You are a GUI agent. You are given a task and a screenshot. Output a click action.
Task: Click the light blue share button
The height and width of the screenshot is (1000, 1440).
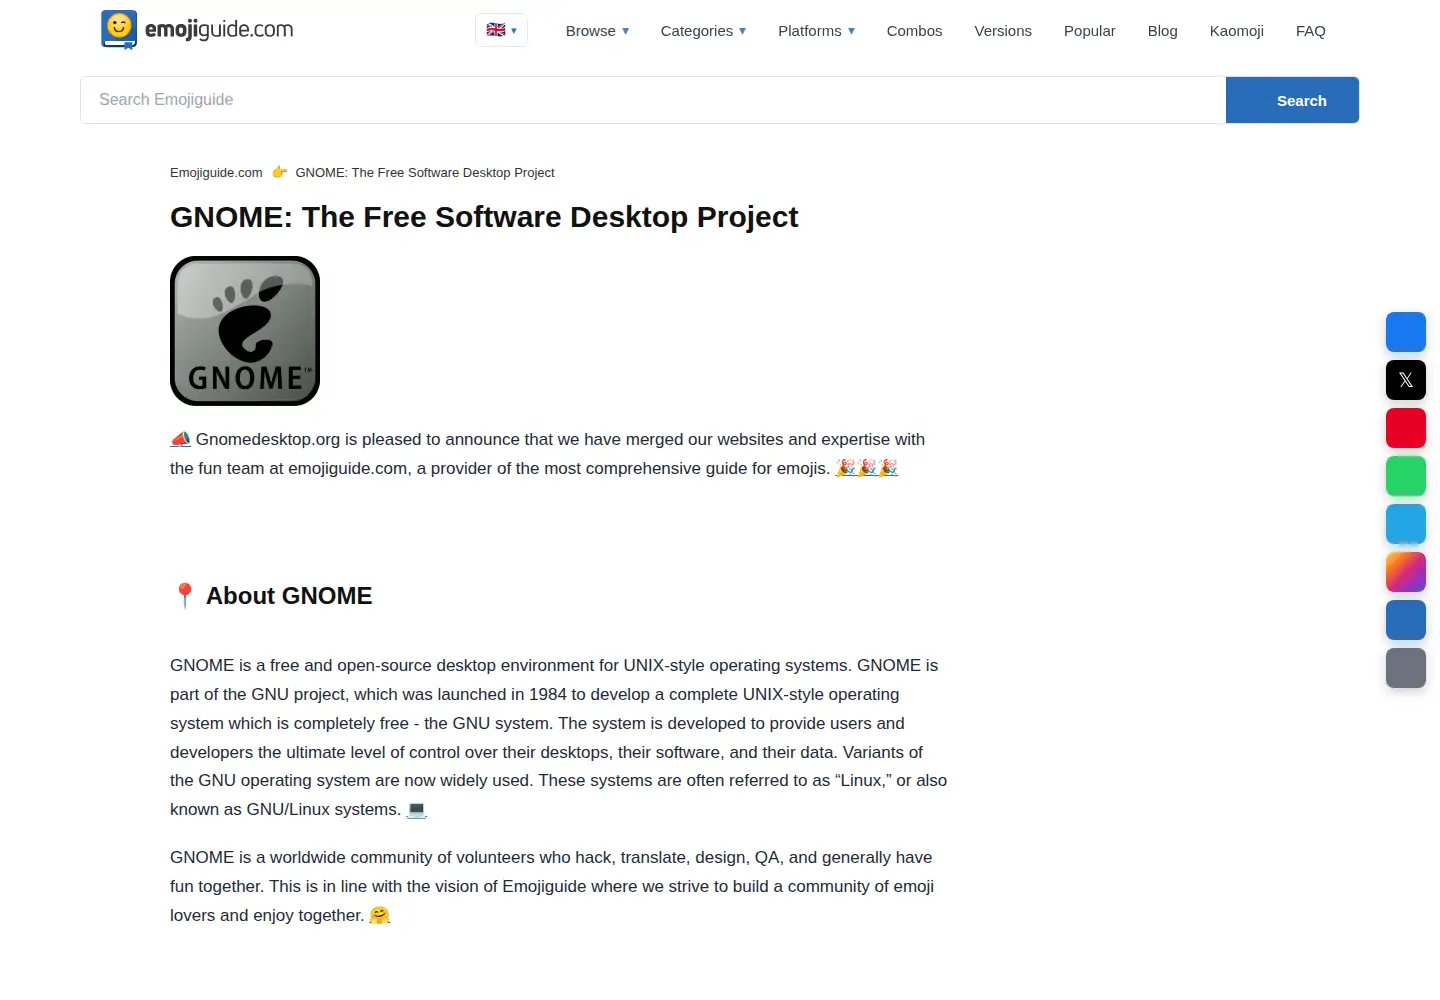coord(1405,524)
